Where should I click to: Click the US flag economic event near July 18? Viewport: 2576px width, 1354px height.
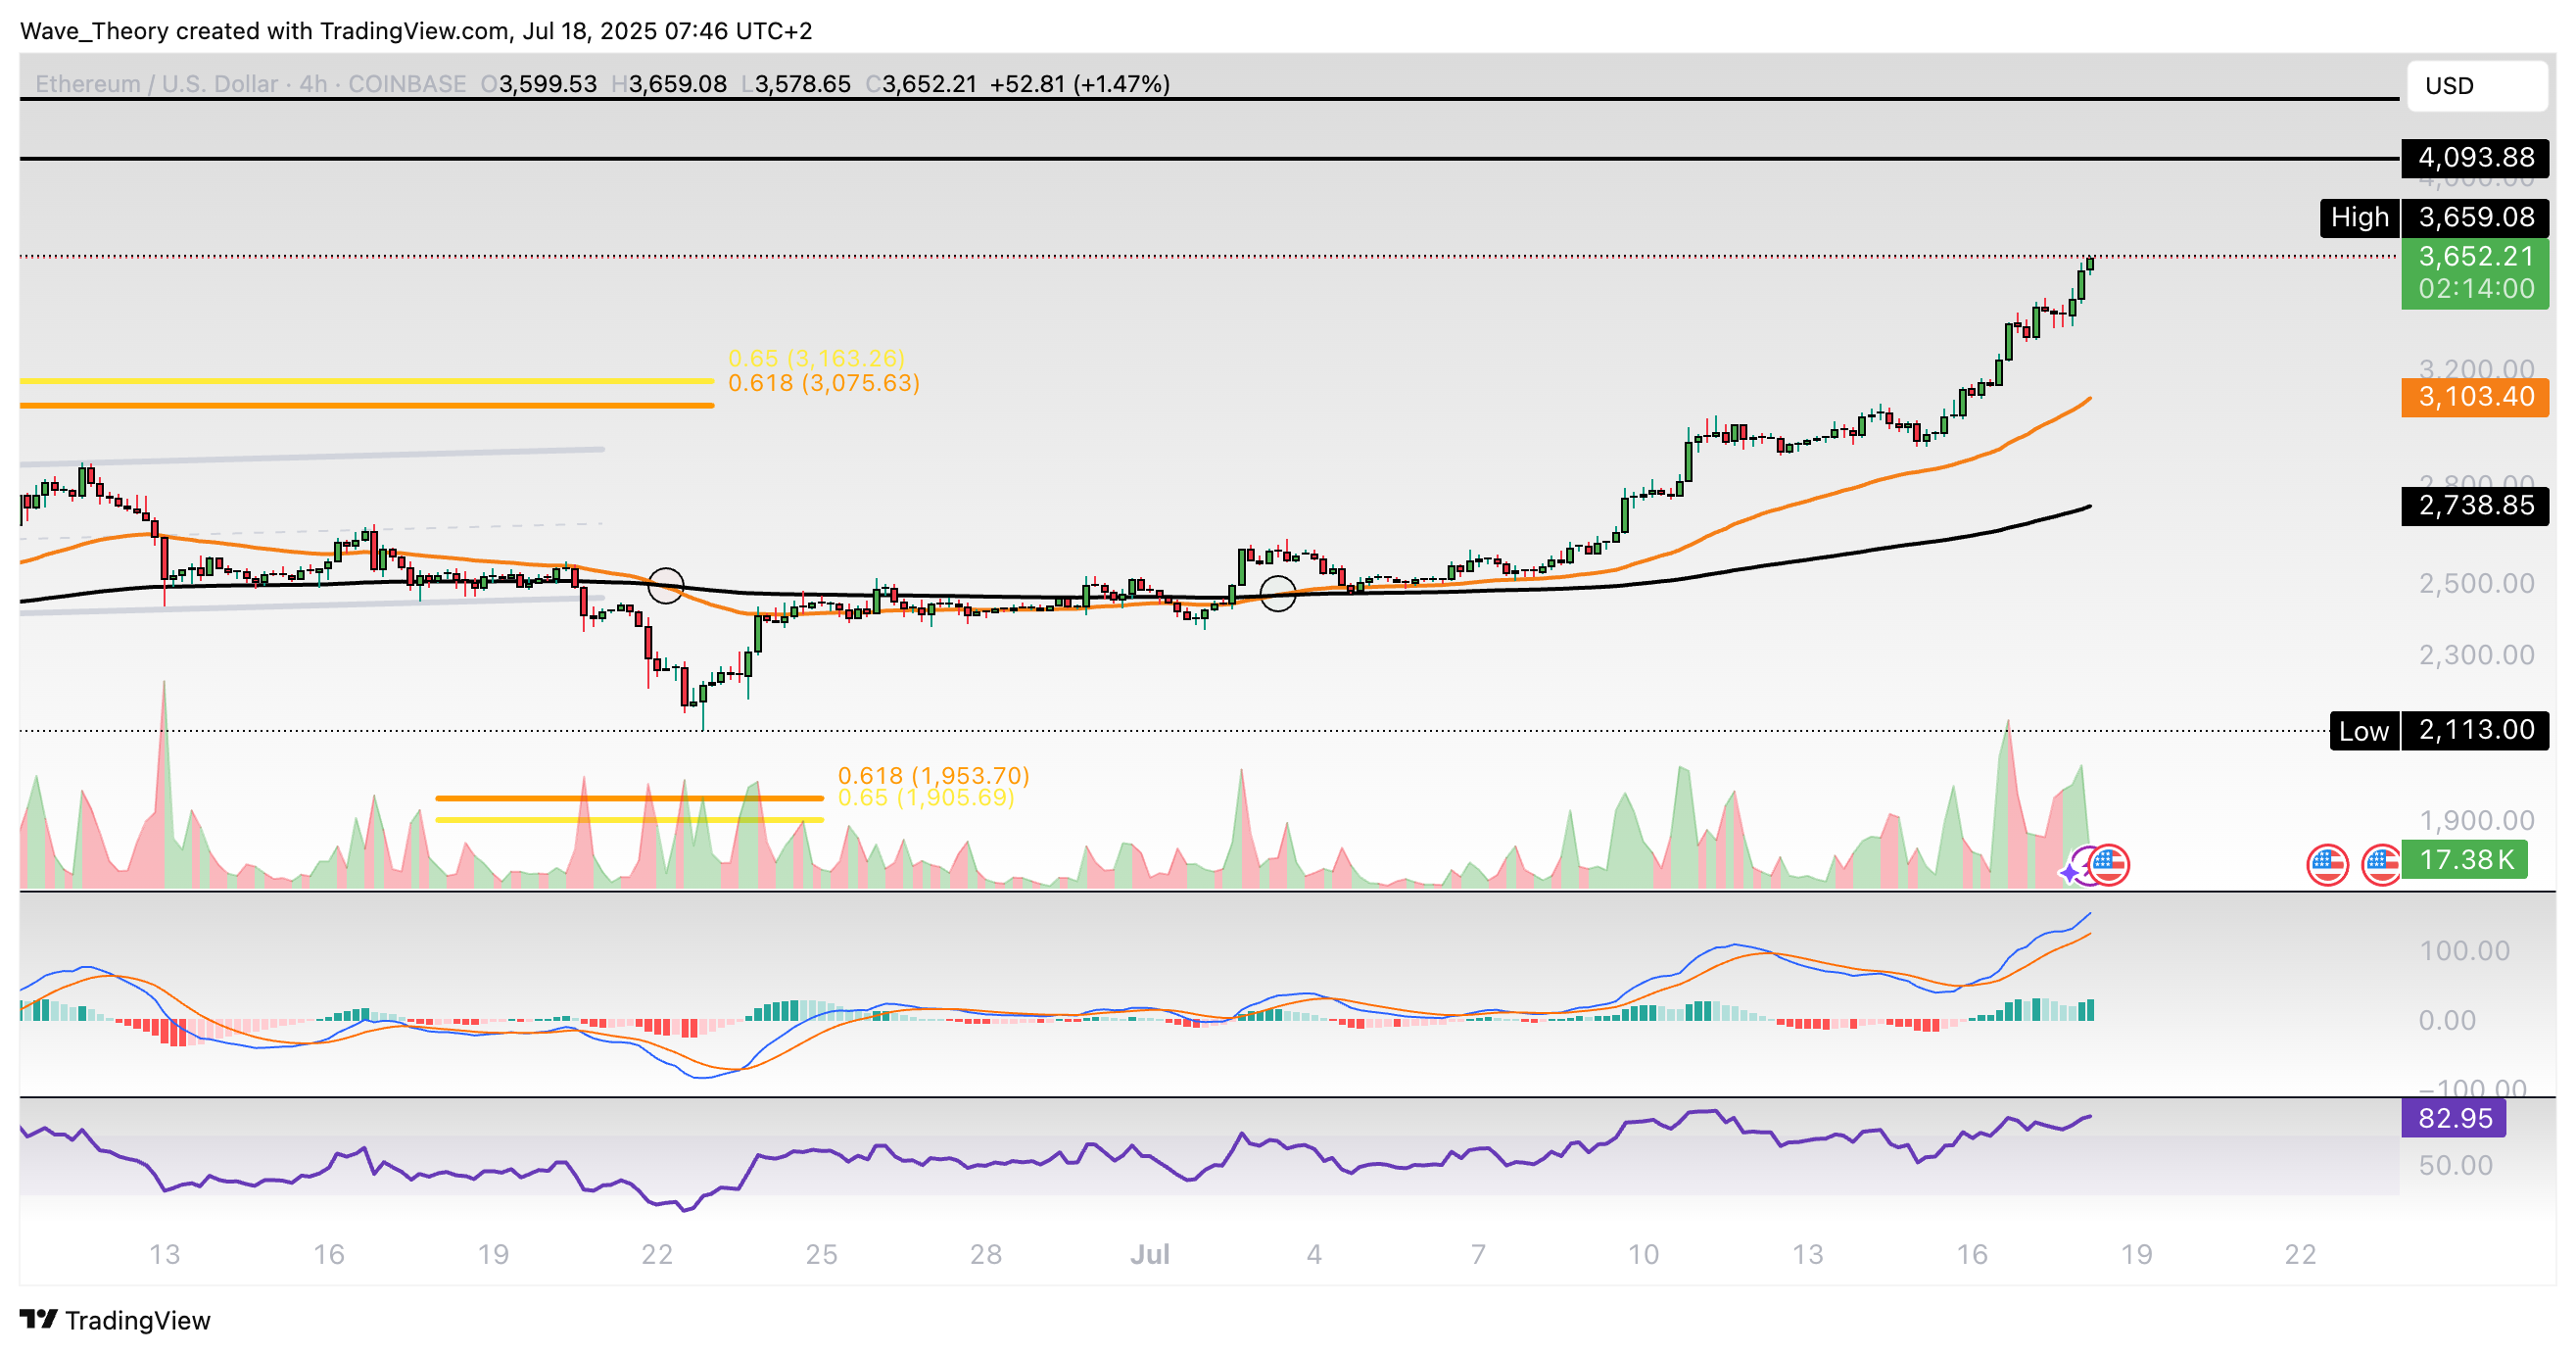(x=2108, y=864)
